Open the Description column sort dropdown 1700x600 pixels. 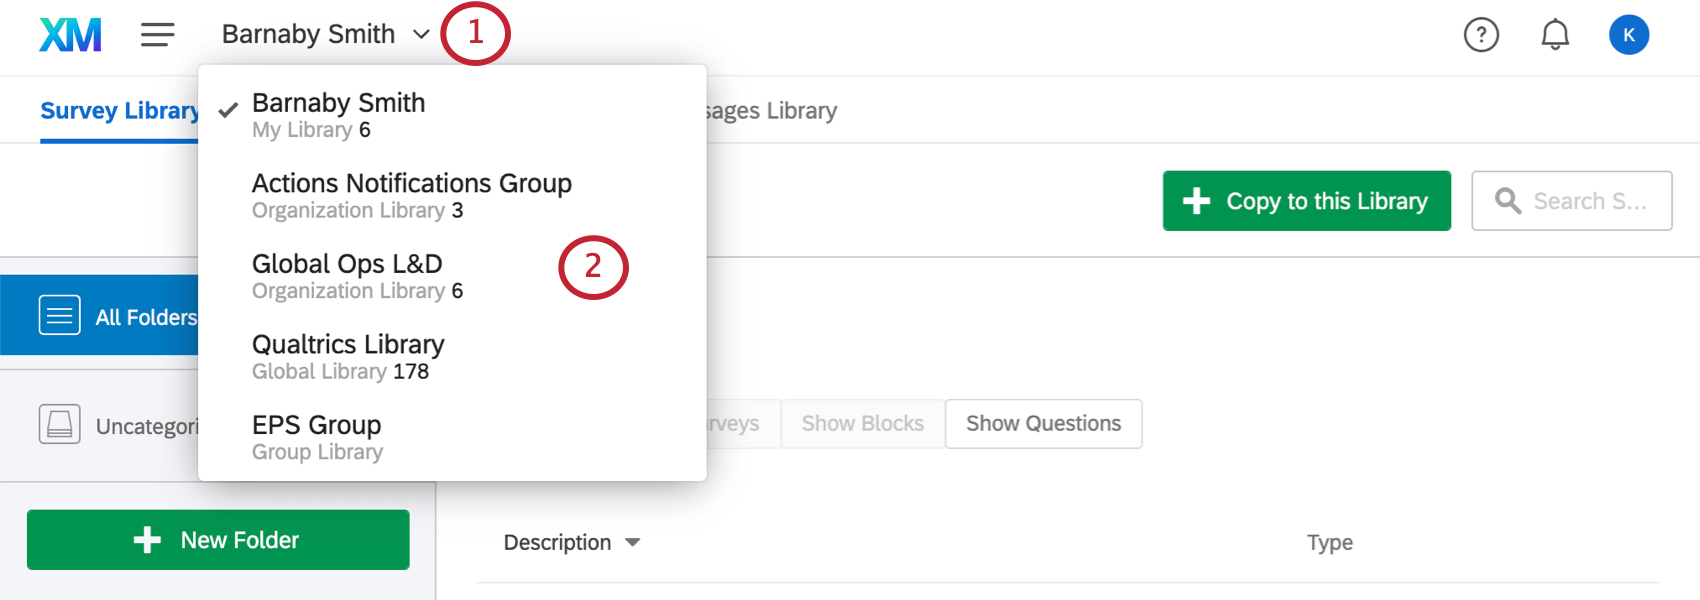click(x=633, y=542)
